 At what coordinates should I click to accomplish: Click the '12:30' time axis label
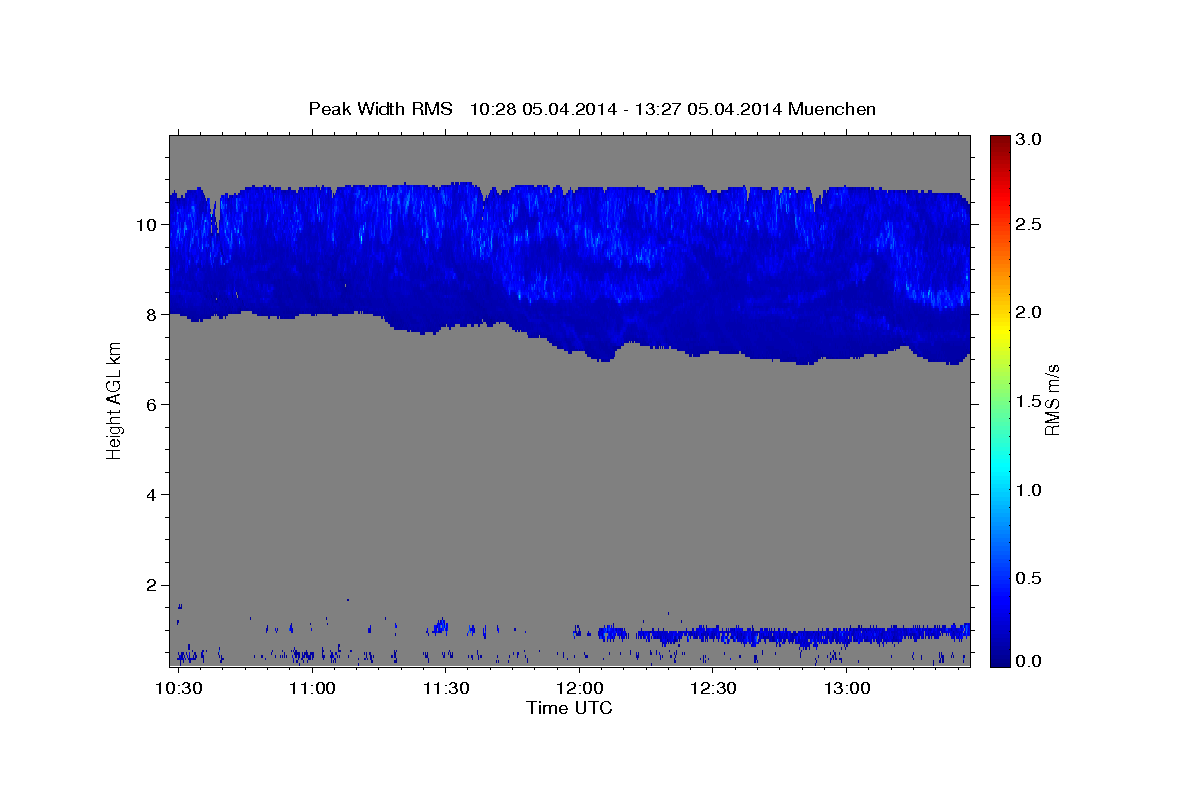tap(713, 689)
